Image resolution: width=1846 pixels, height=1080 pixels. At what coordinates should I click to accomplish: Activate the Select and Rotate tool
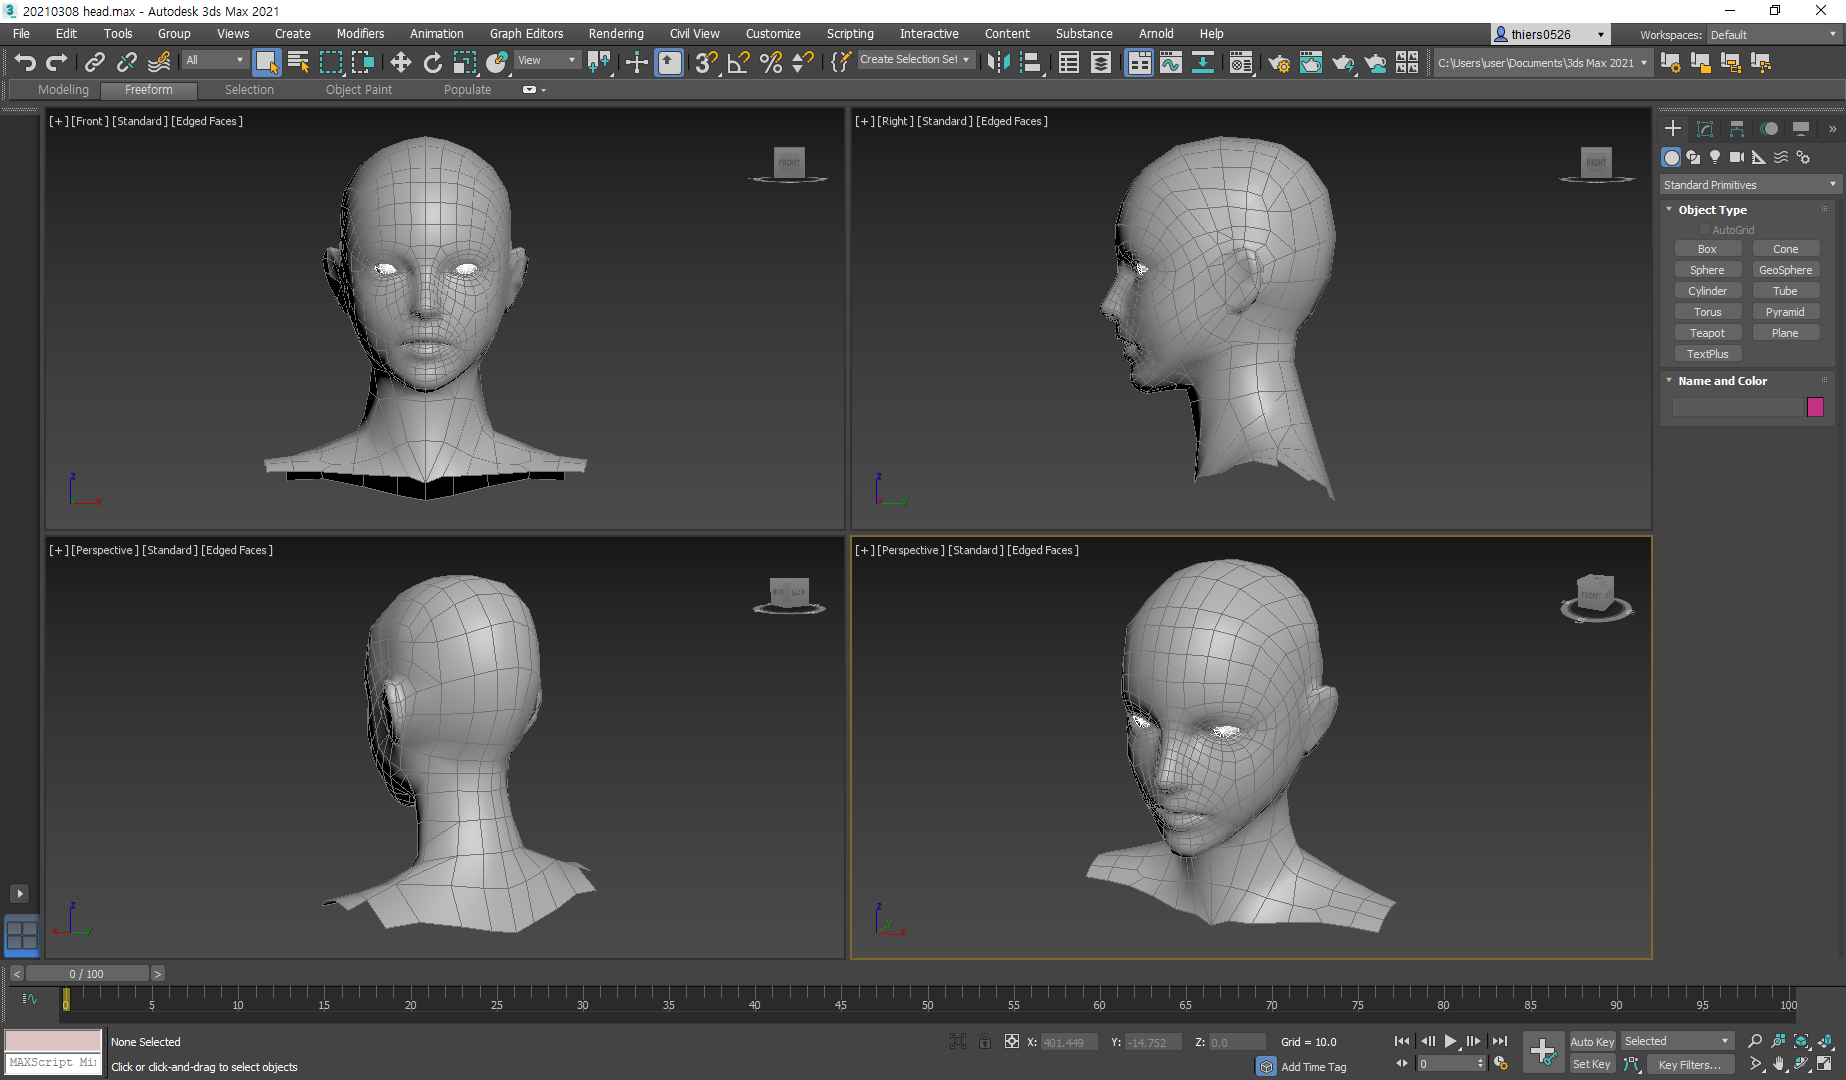432,63
